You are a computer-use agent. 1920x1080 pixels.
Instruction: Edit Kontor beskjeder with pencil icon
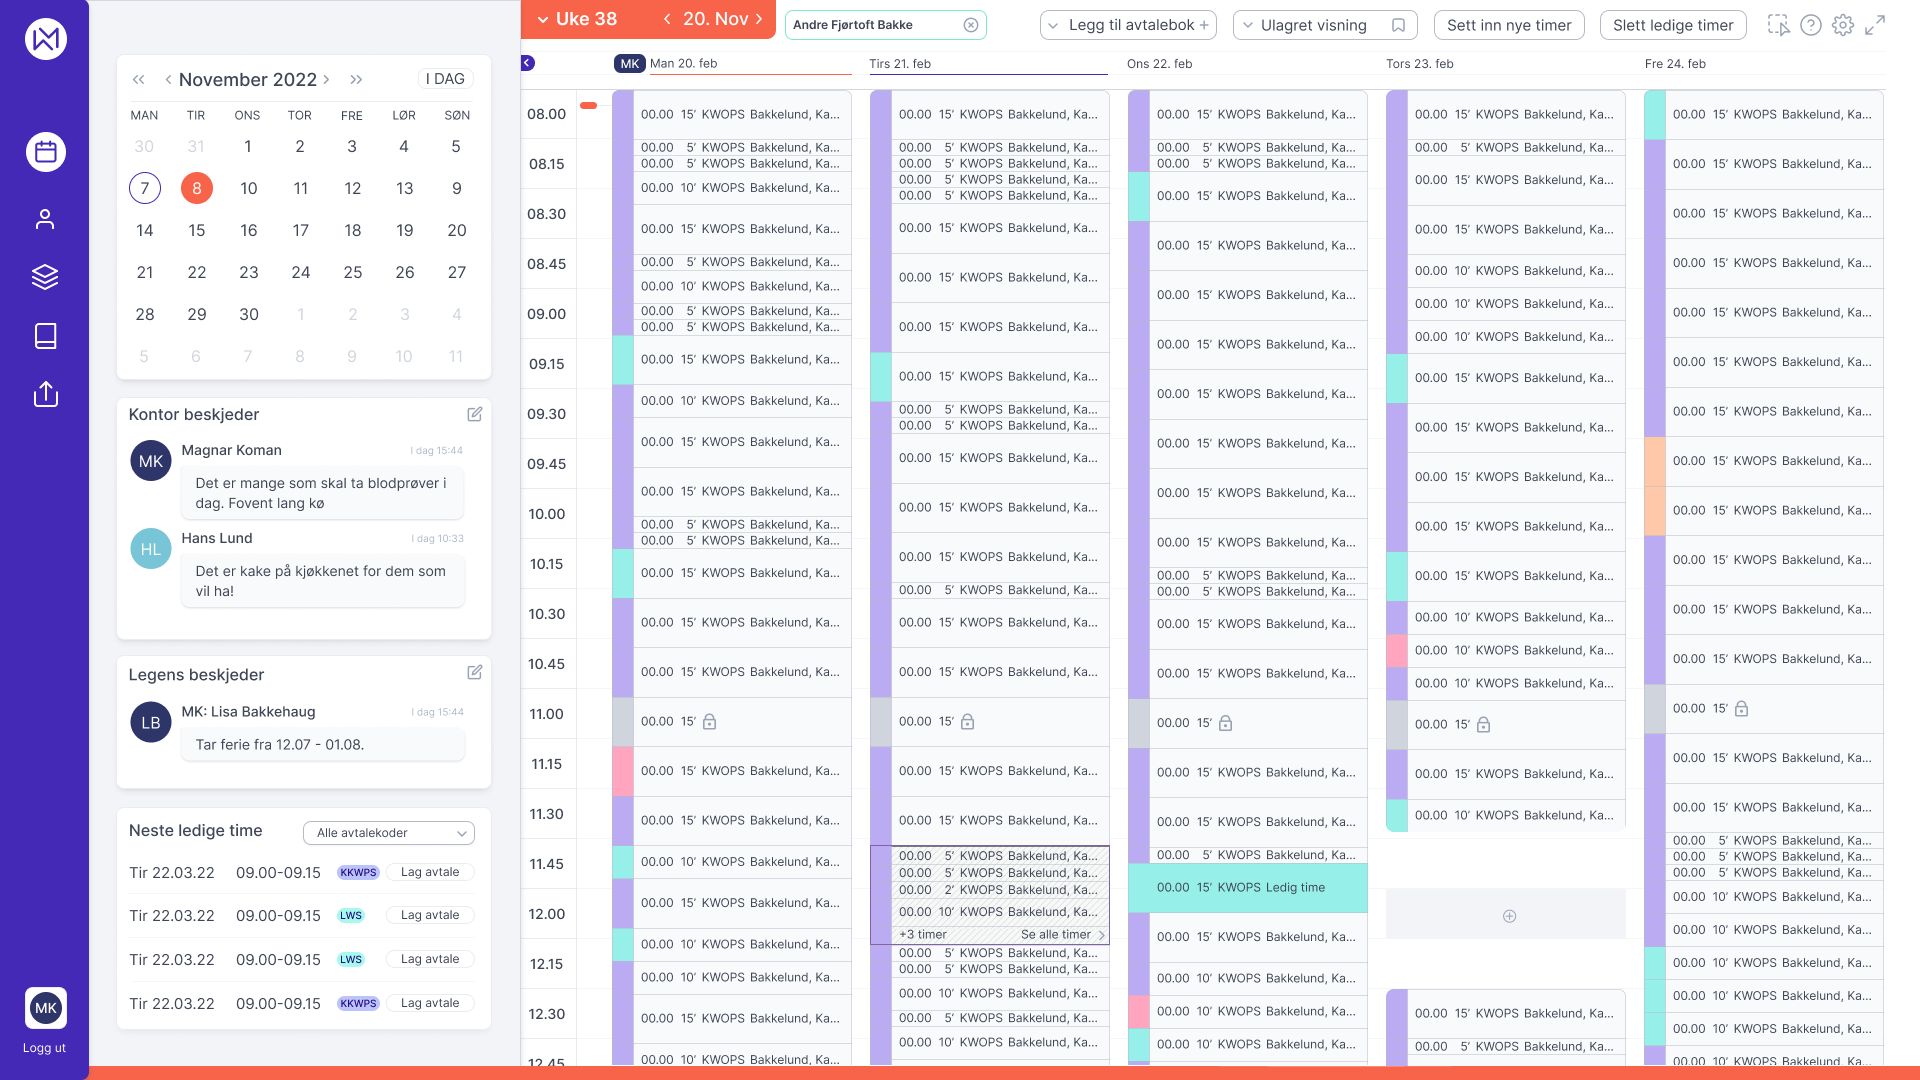tap(475, 414)
